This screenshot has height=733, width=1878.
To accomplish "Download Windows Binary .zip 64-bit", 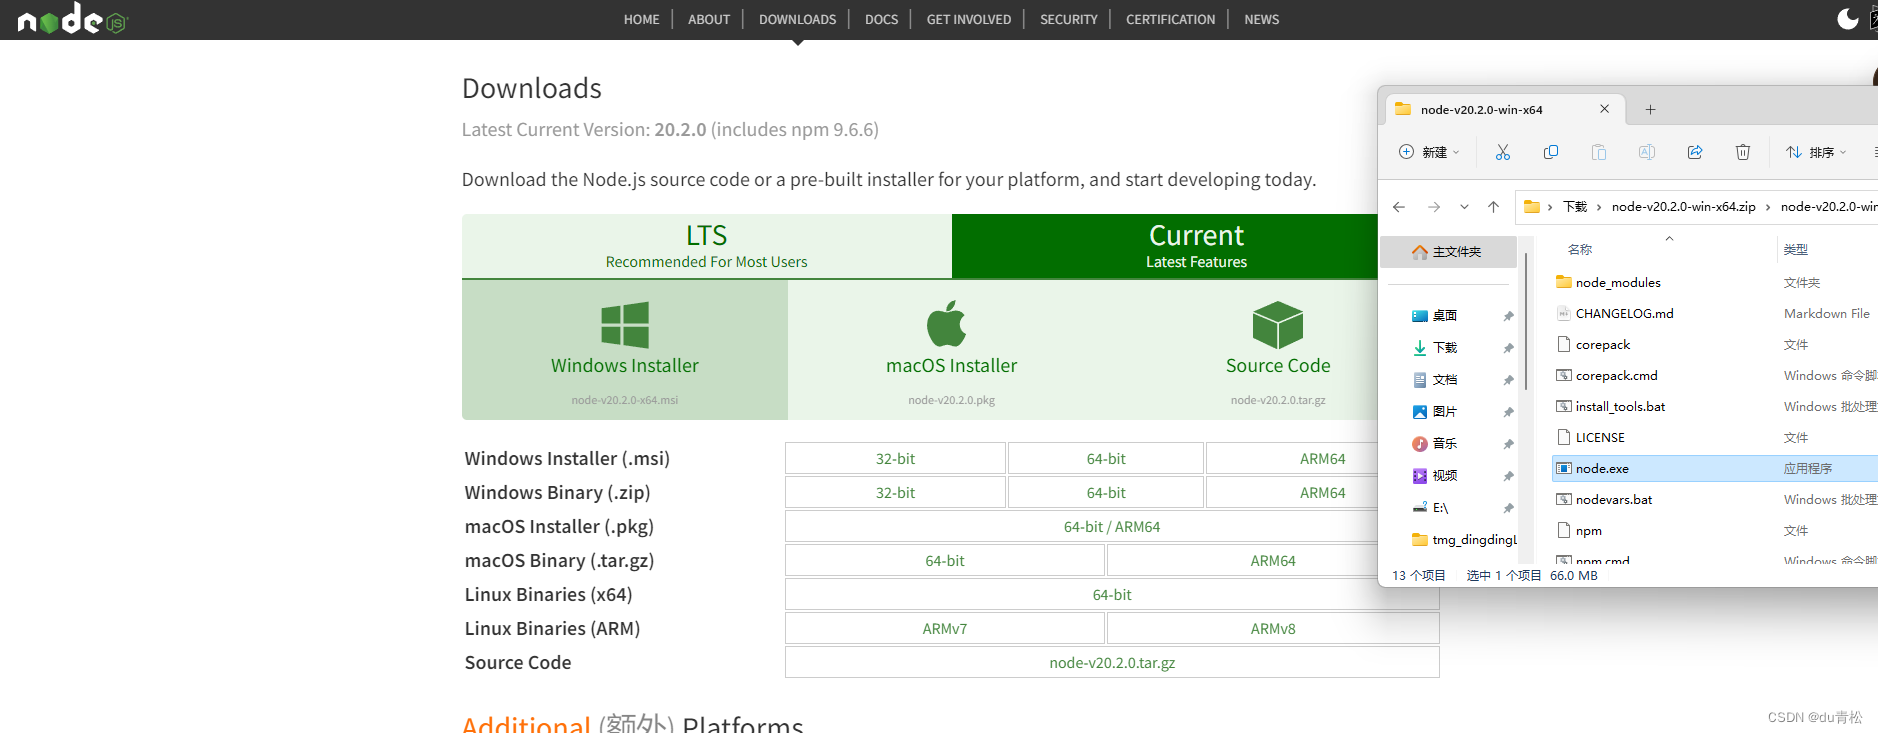I will [x=1106, y=493].
